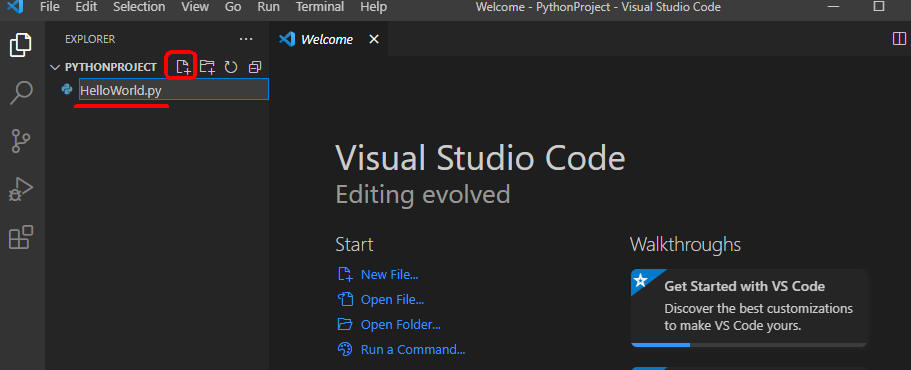911x370 pixels.
Task: Click the Split Editor icon
Action: pos(899,39)
